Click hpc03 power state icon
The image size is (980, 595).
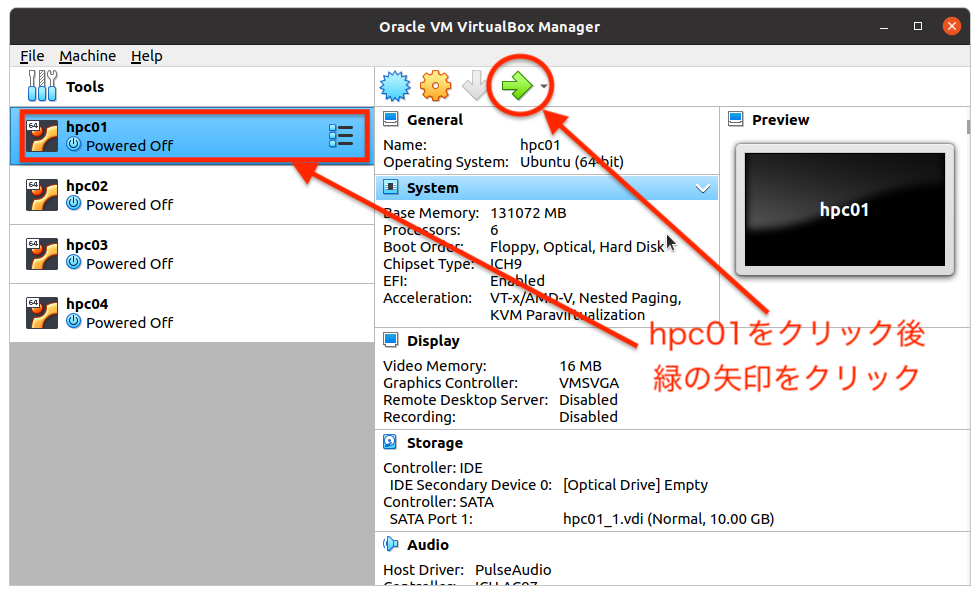(74, 262)
